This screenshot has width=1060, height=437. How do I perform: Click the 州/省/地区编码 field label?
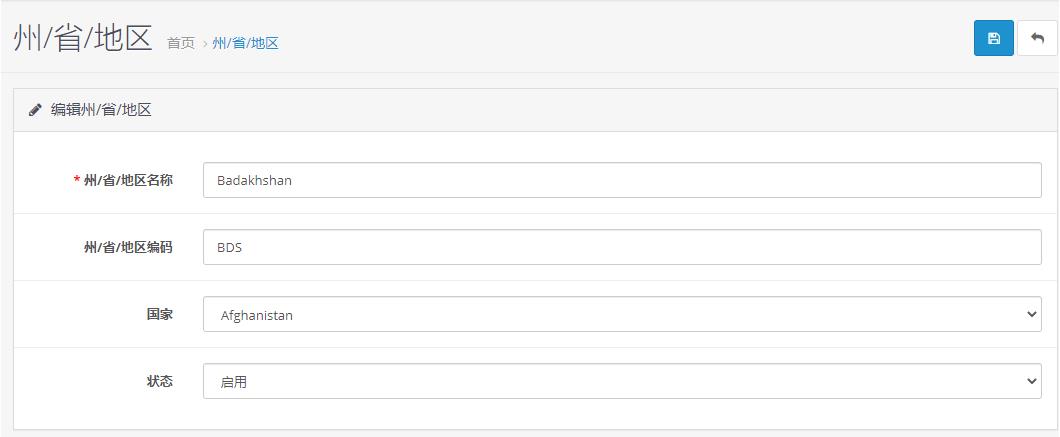pos(128,247)
